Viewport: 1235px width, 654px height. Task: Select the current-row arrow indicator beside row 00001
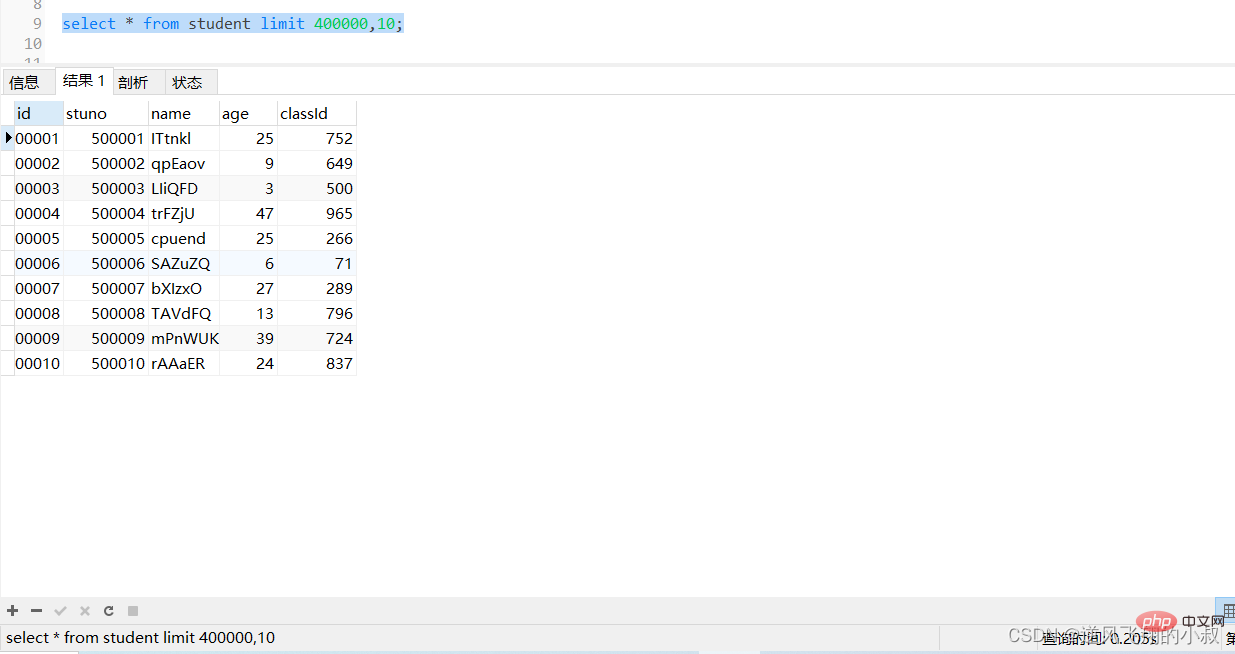(x=8, y=138)
